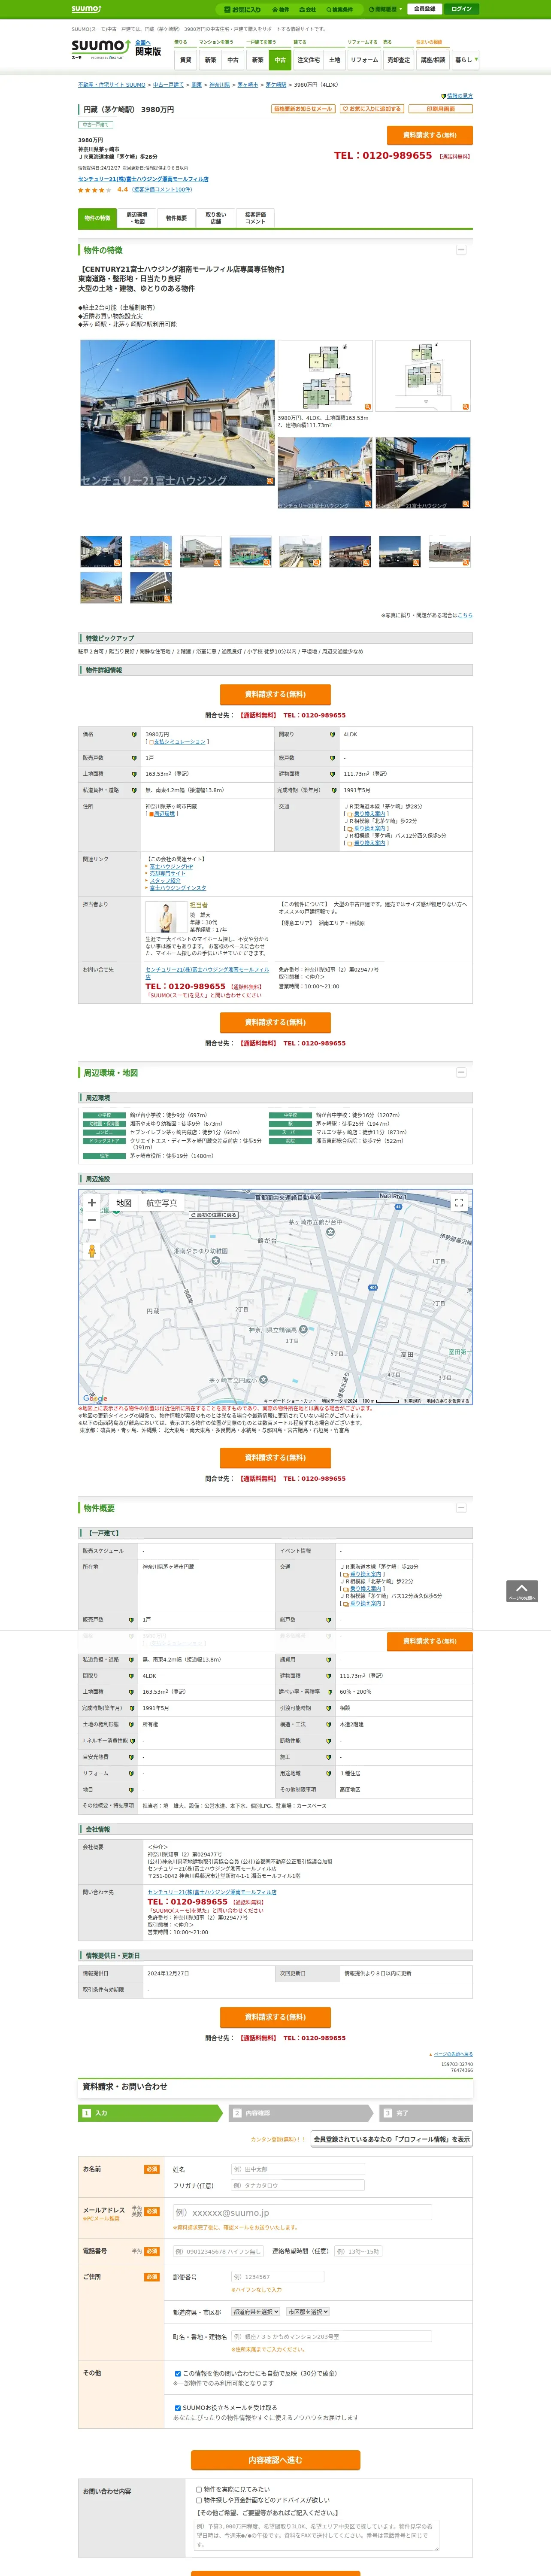Image resolution: width=551 pixels, height=2576 pixels.
Task: Open the 注文住宅 navigation item
Action: tap(308, 60)
